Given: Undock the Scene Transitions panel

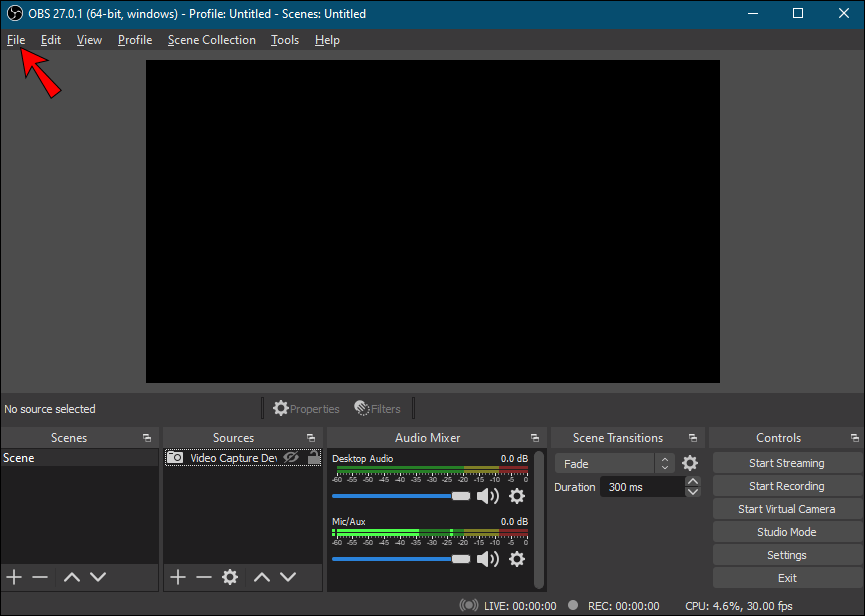Looking at the screenshot, I should tap(693, 438).
